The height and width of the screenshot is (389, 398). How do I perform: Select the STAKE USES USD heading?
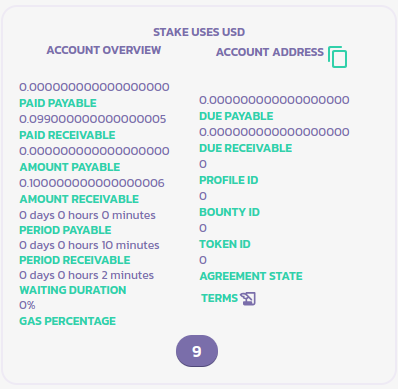coord(199,32)
